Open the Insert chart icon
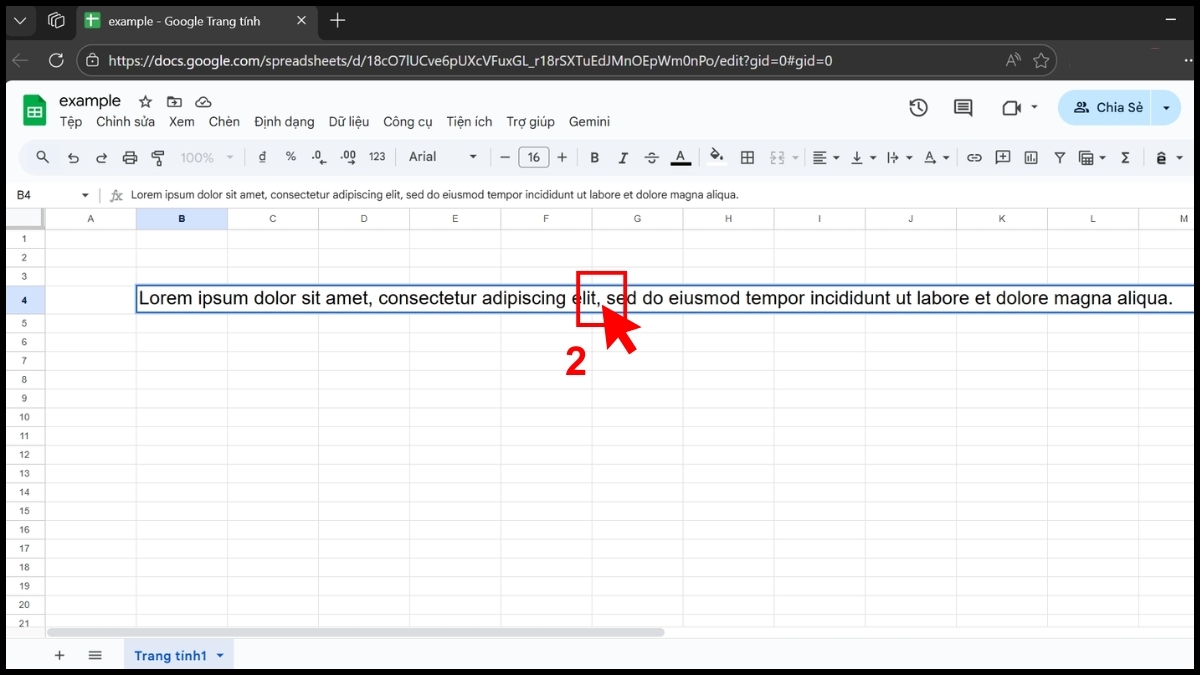The width and height of the screenshot is (1200, 675). point(1031,157)
